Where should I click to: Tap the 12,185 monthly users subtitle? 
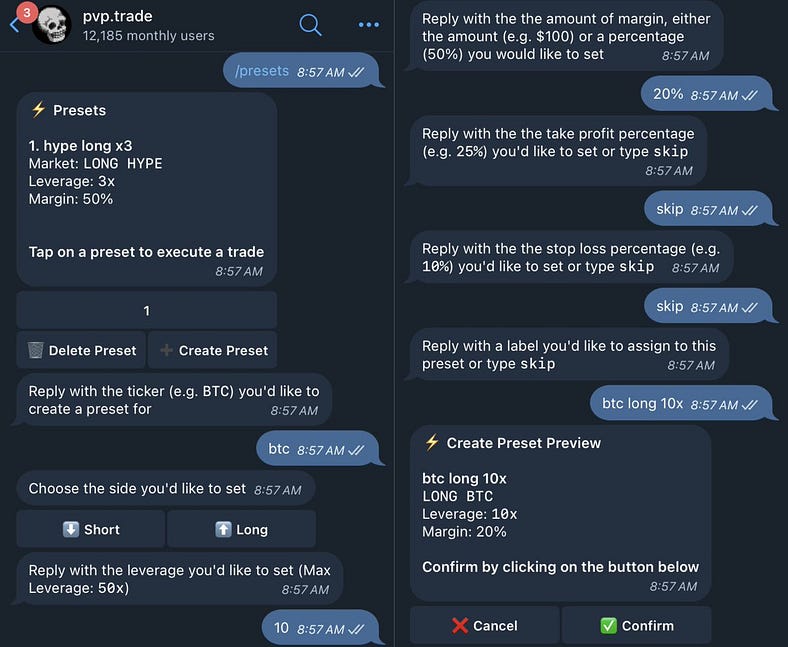point(148,36)
